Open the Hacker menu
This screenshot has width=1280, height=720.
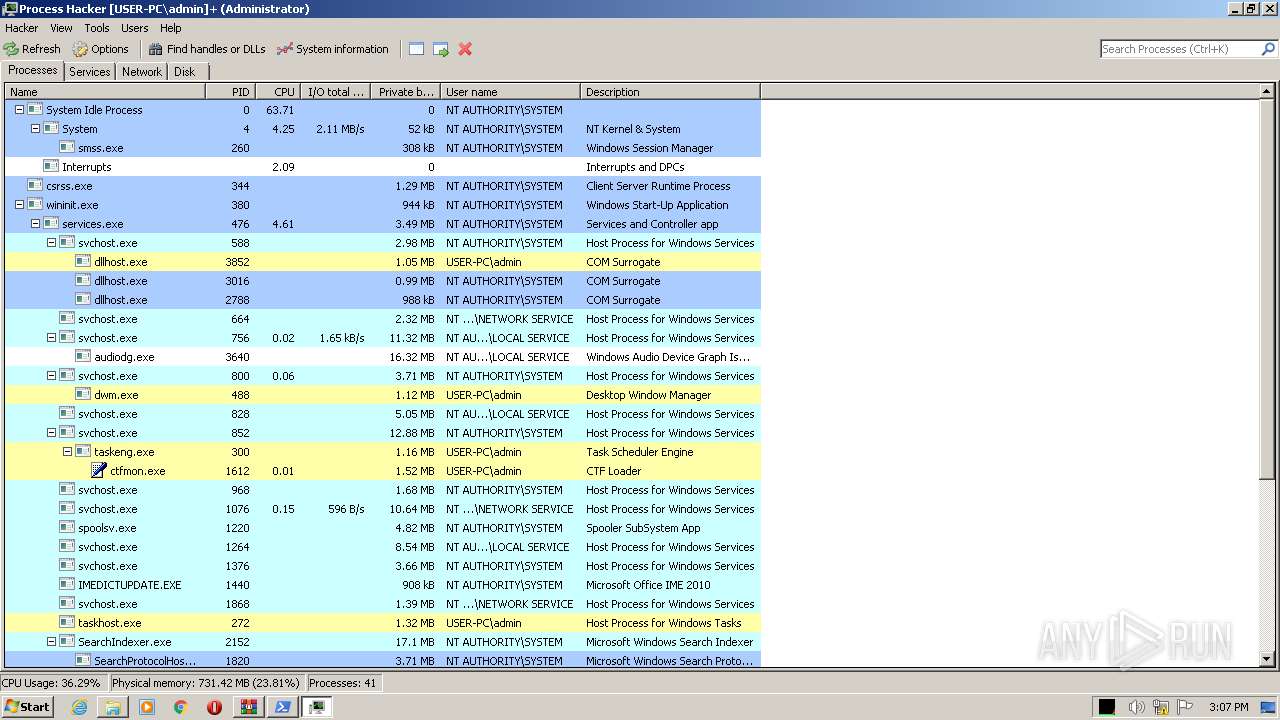[x=22, y=28]
